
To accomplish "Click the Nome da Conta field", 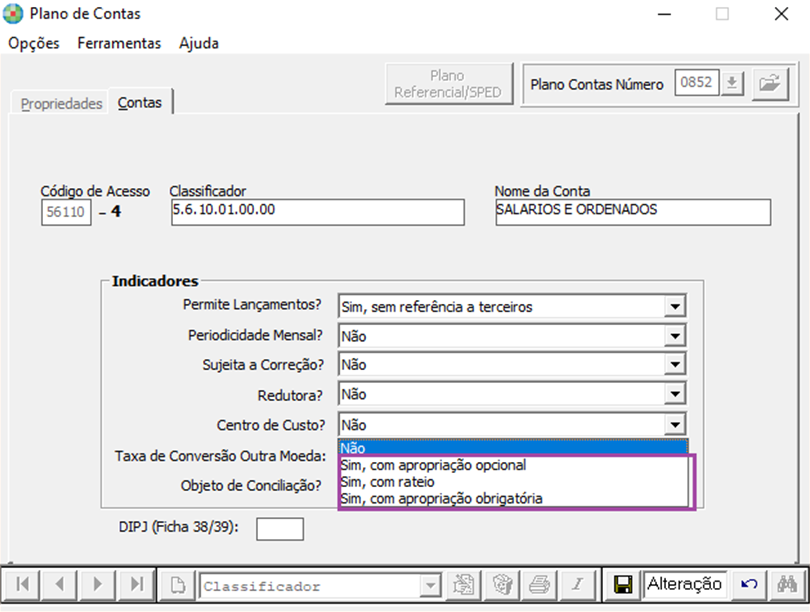I will point(633,212).
